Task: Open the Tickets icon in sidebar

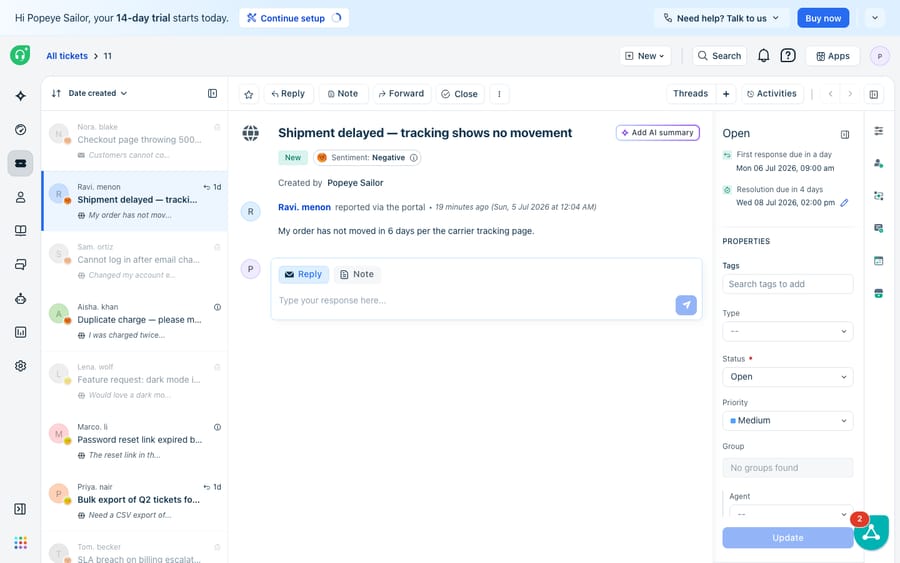Action: pyautogui.click(x=21, y=164)
